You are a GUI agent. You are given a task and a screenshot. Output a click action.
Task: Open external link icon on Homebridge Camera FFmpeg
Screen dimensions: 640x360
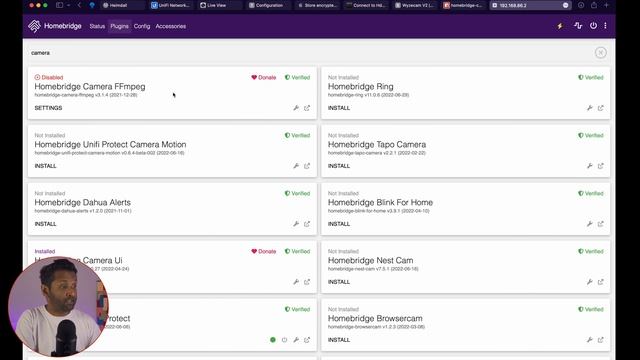pyautogui.click(x=307, y=108)
